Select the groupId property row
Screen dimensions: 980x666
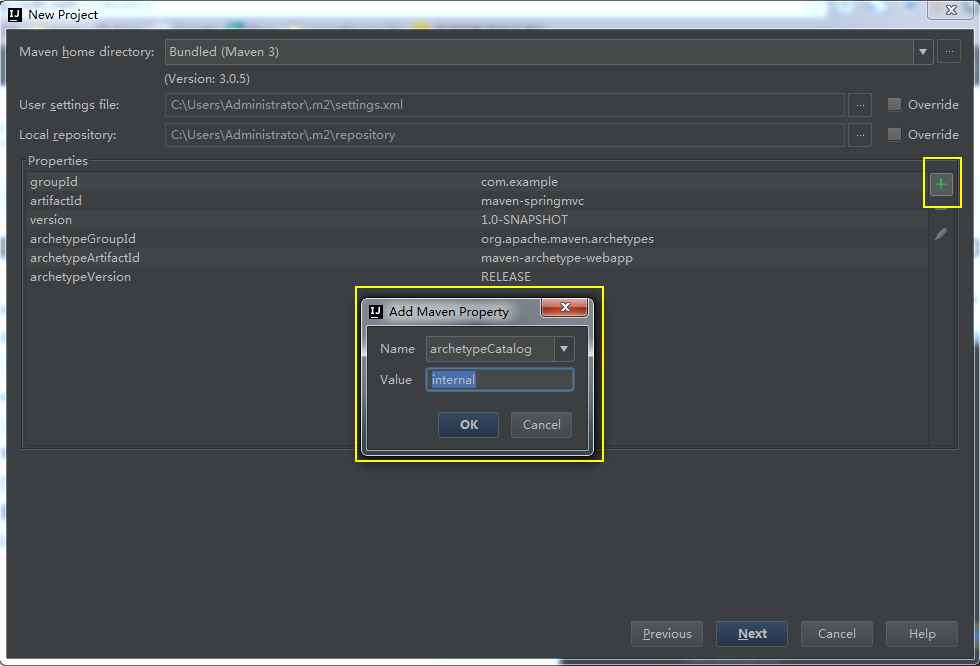click(475, 182)
